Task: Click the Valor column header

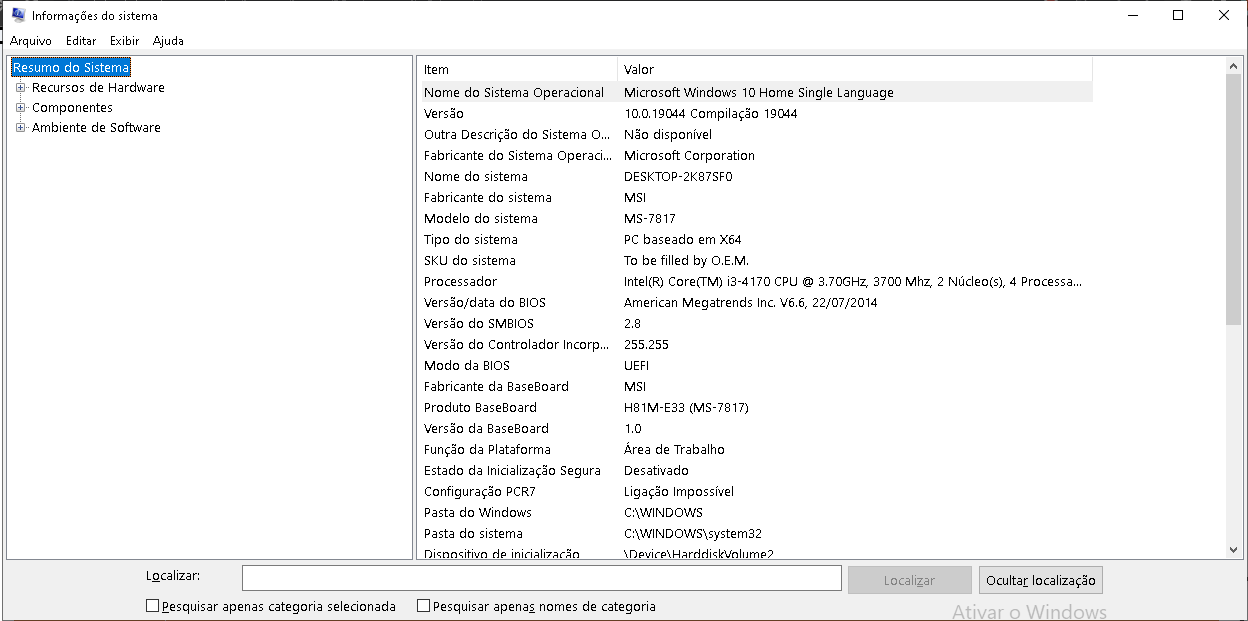Action: pos(855,69)
